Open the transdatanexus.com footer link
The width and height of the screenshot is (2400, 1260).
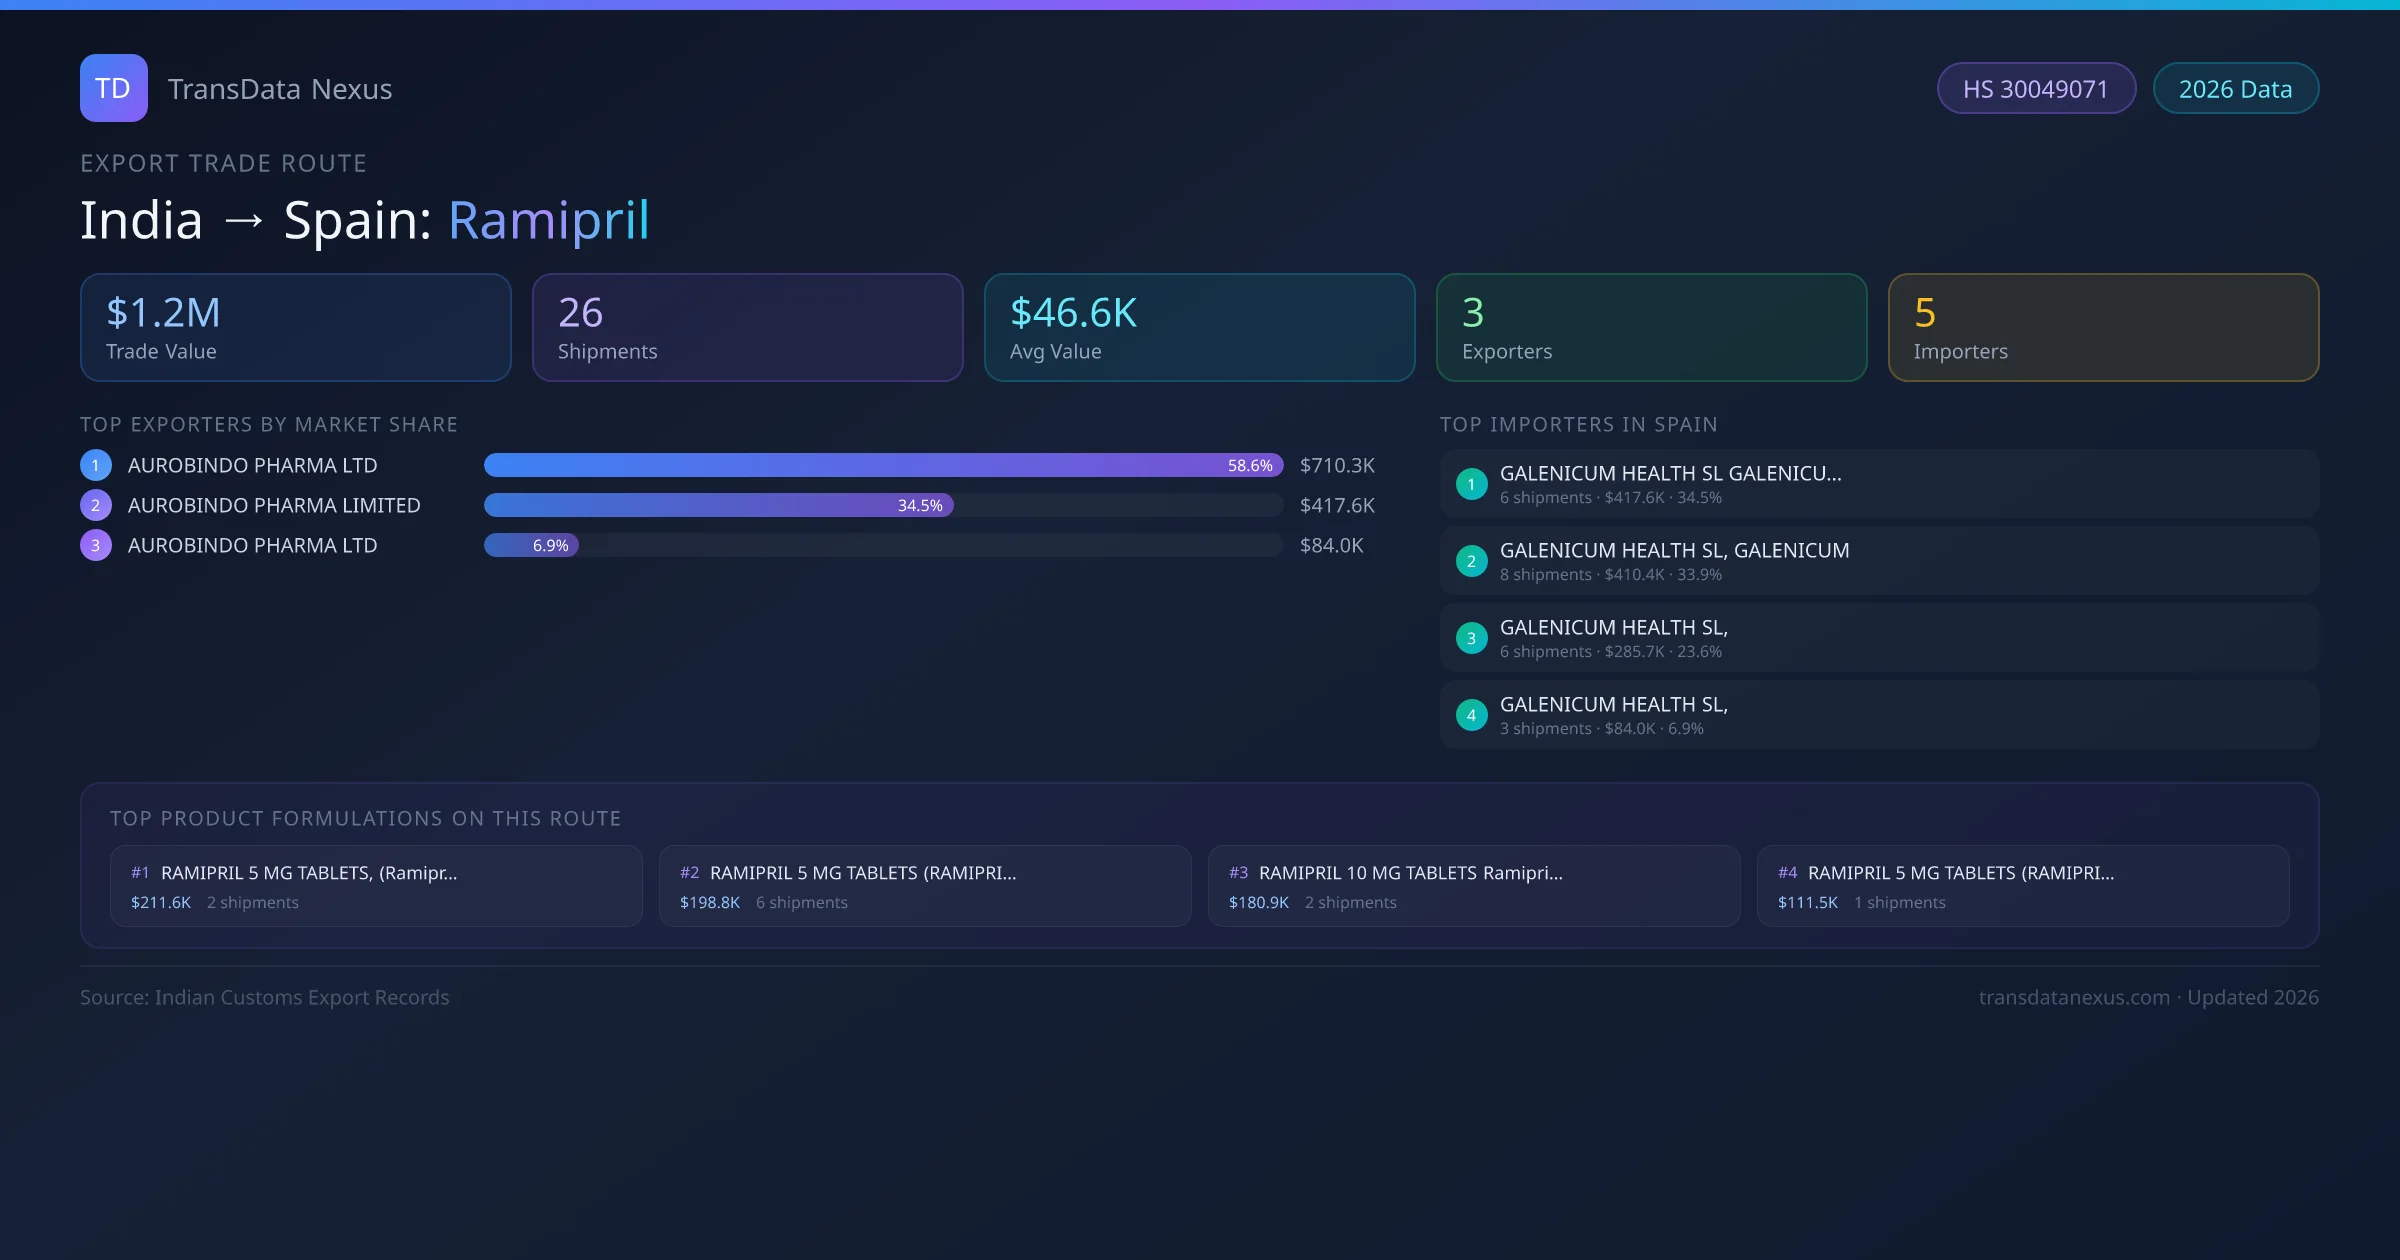(x=2074, y=997)
